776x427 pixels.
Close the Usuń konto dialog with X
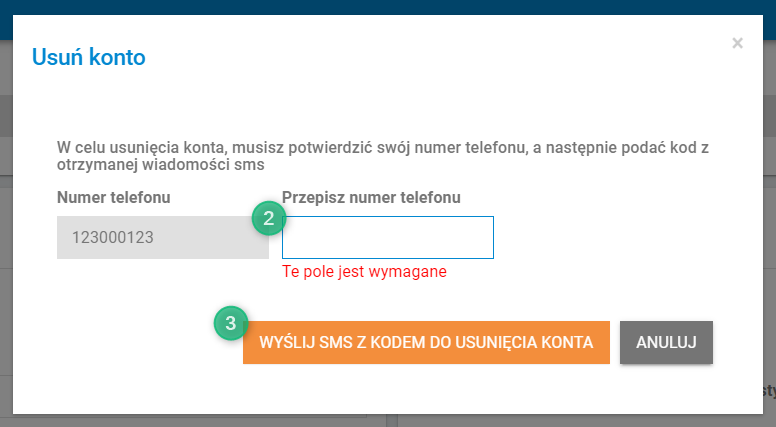pos(737,43)
